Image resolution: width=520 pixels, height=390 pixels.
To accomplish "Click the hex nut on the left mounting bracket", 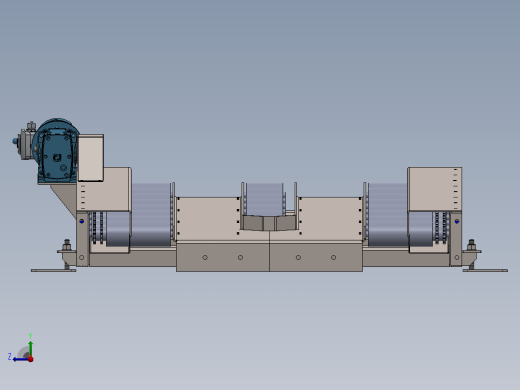I will [x=67, y=246].
